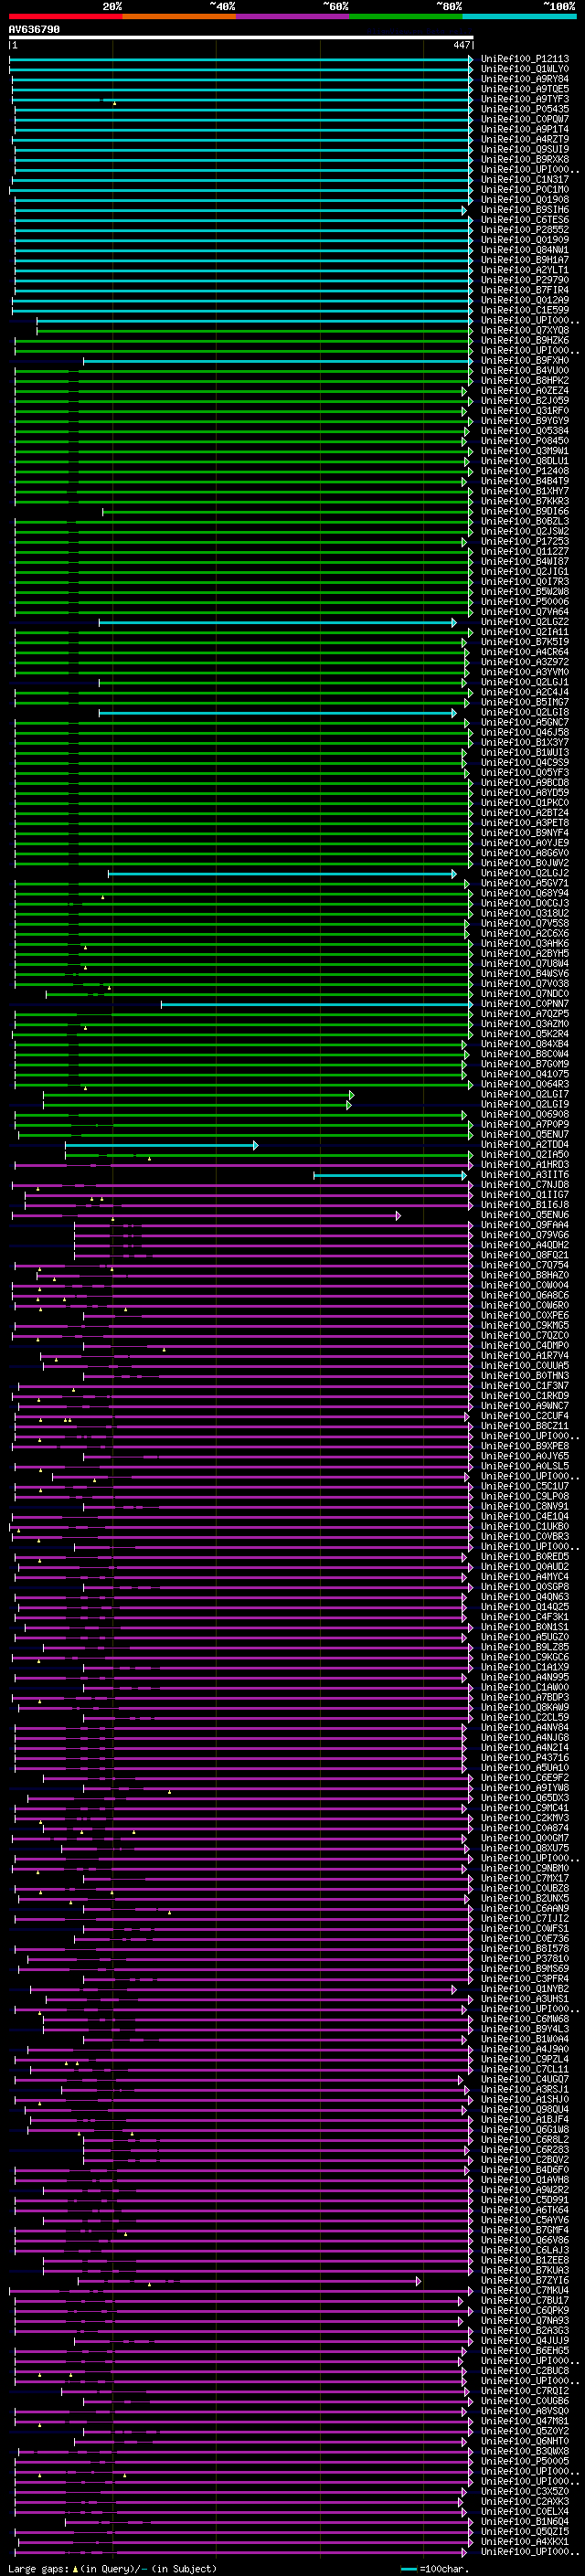585x2576 pixels.
Task: Click the AV636790 query name label
Action: [x=34, y=29]
